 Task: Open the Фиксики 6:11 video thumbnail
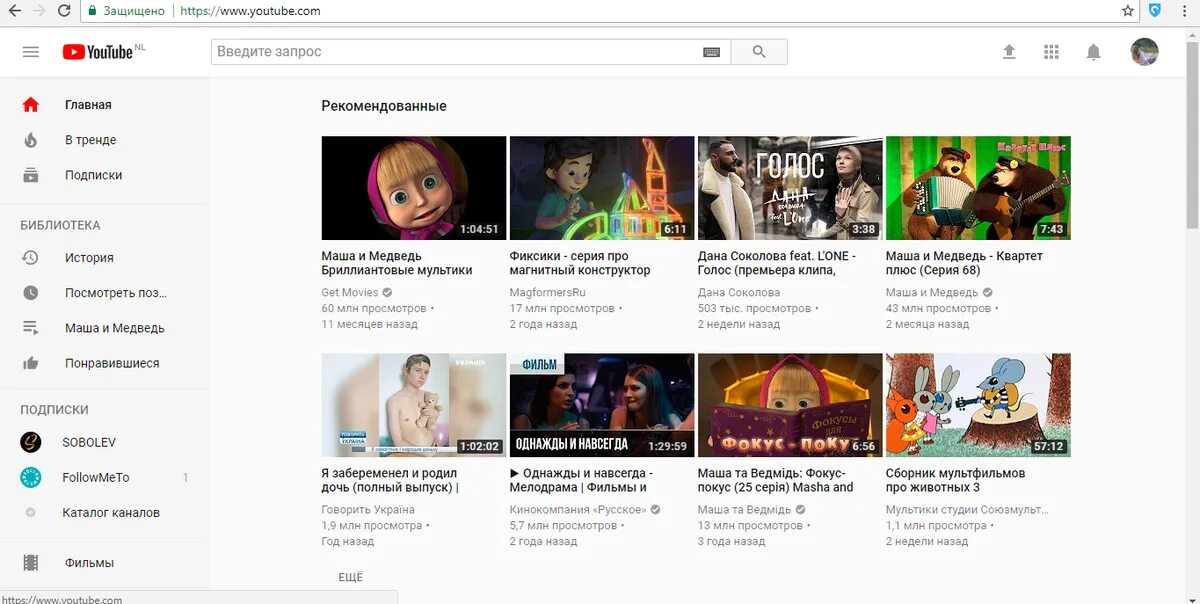click(x=601, y=188)
